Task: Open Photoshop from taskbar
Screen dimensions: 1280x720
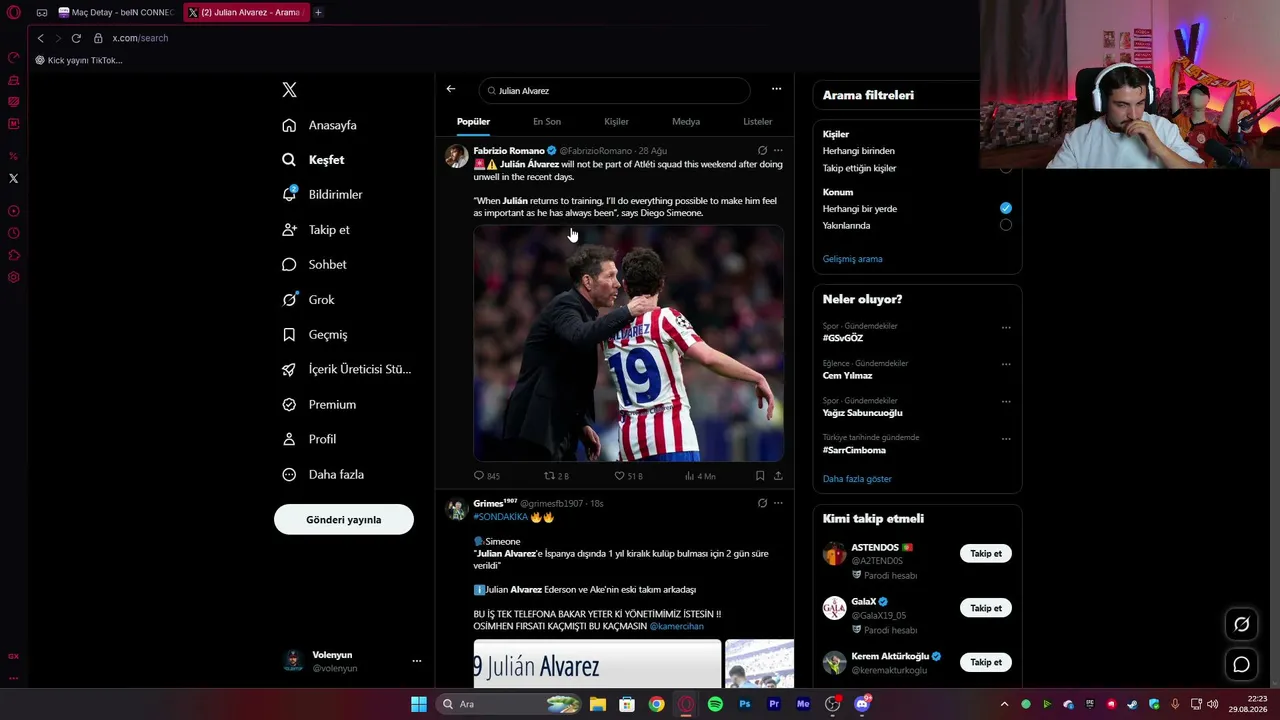Action: (x=745, y=704)
